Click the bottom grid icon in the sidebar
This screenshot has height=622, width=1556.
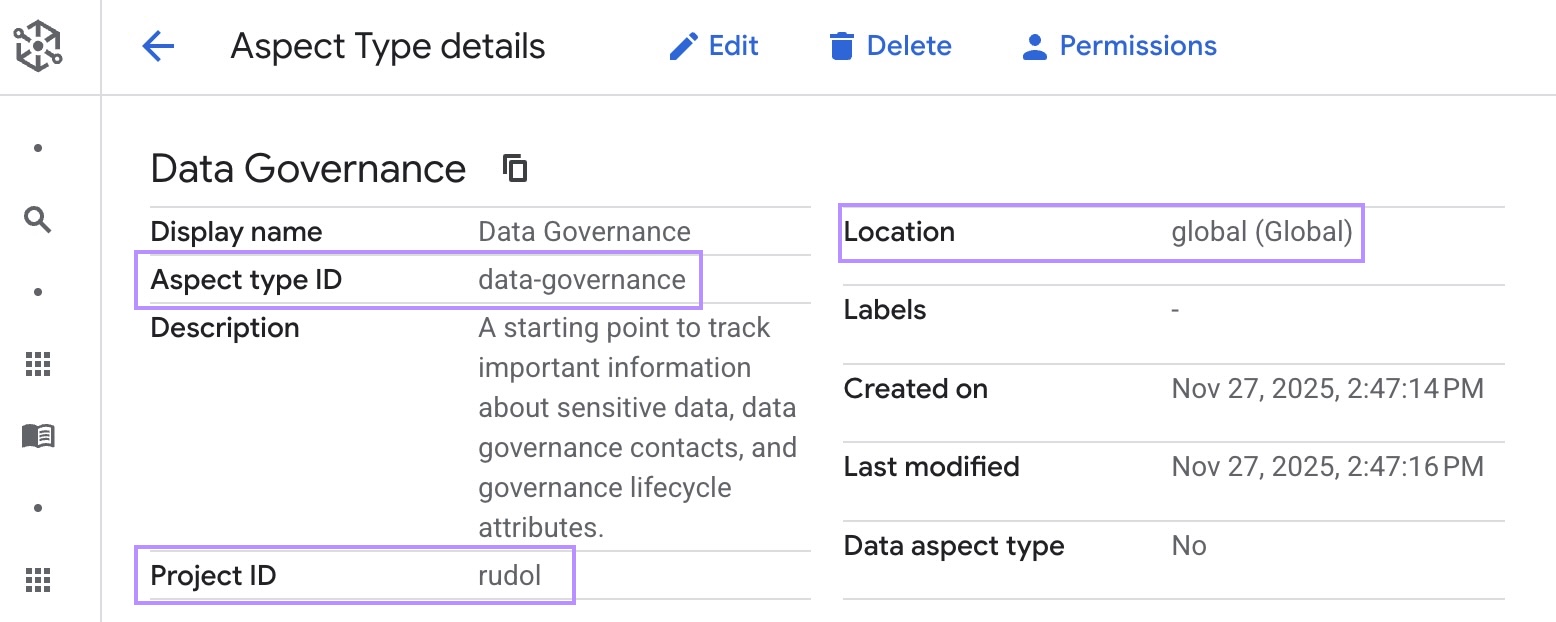click(38, 579)
